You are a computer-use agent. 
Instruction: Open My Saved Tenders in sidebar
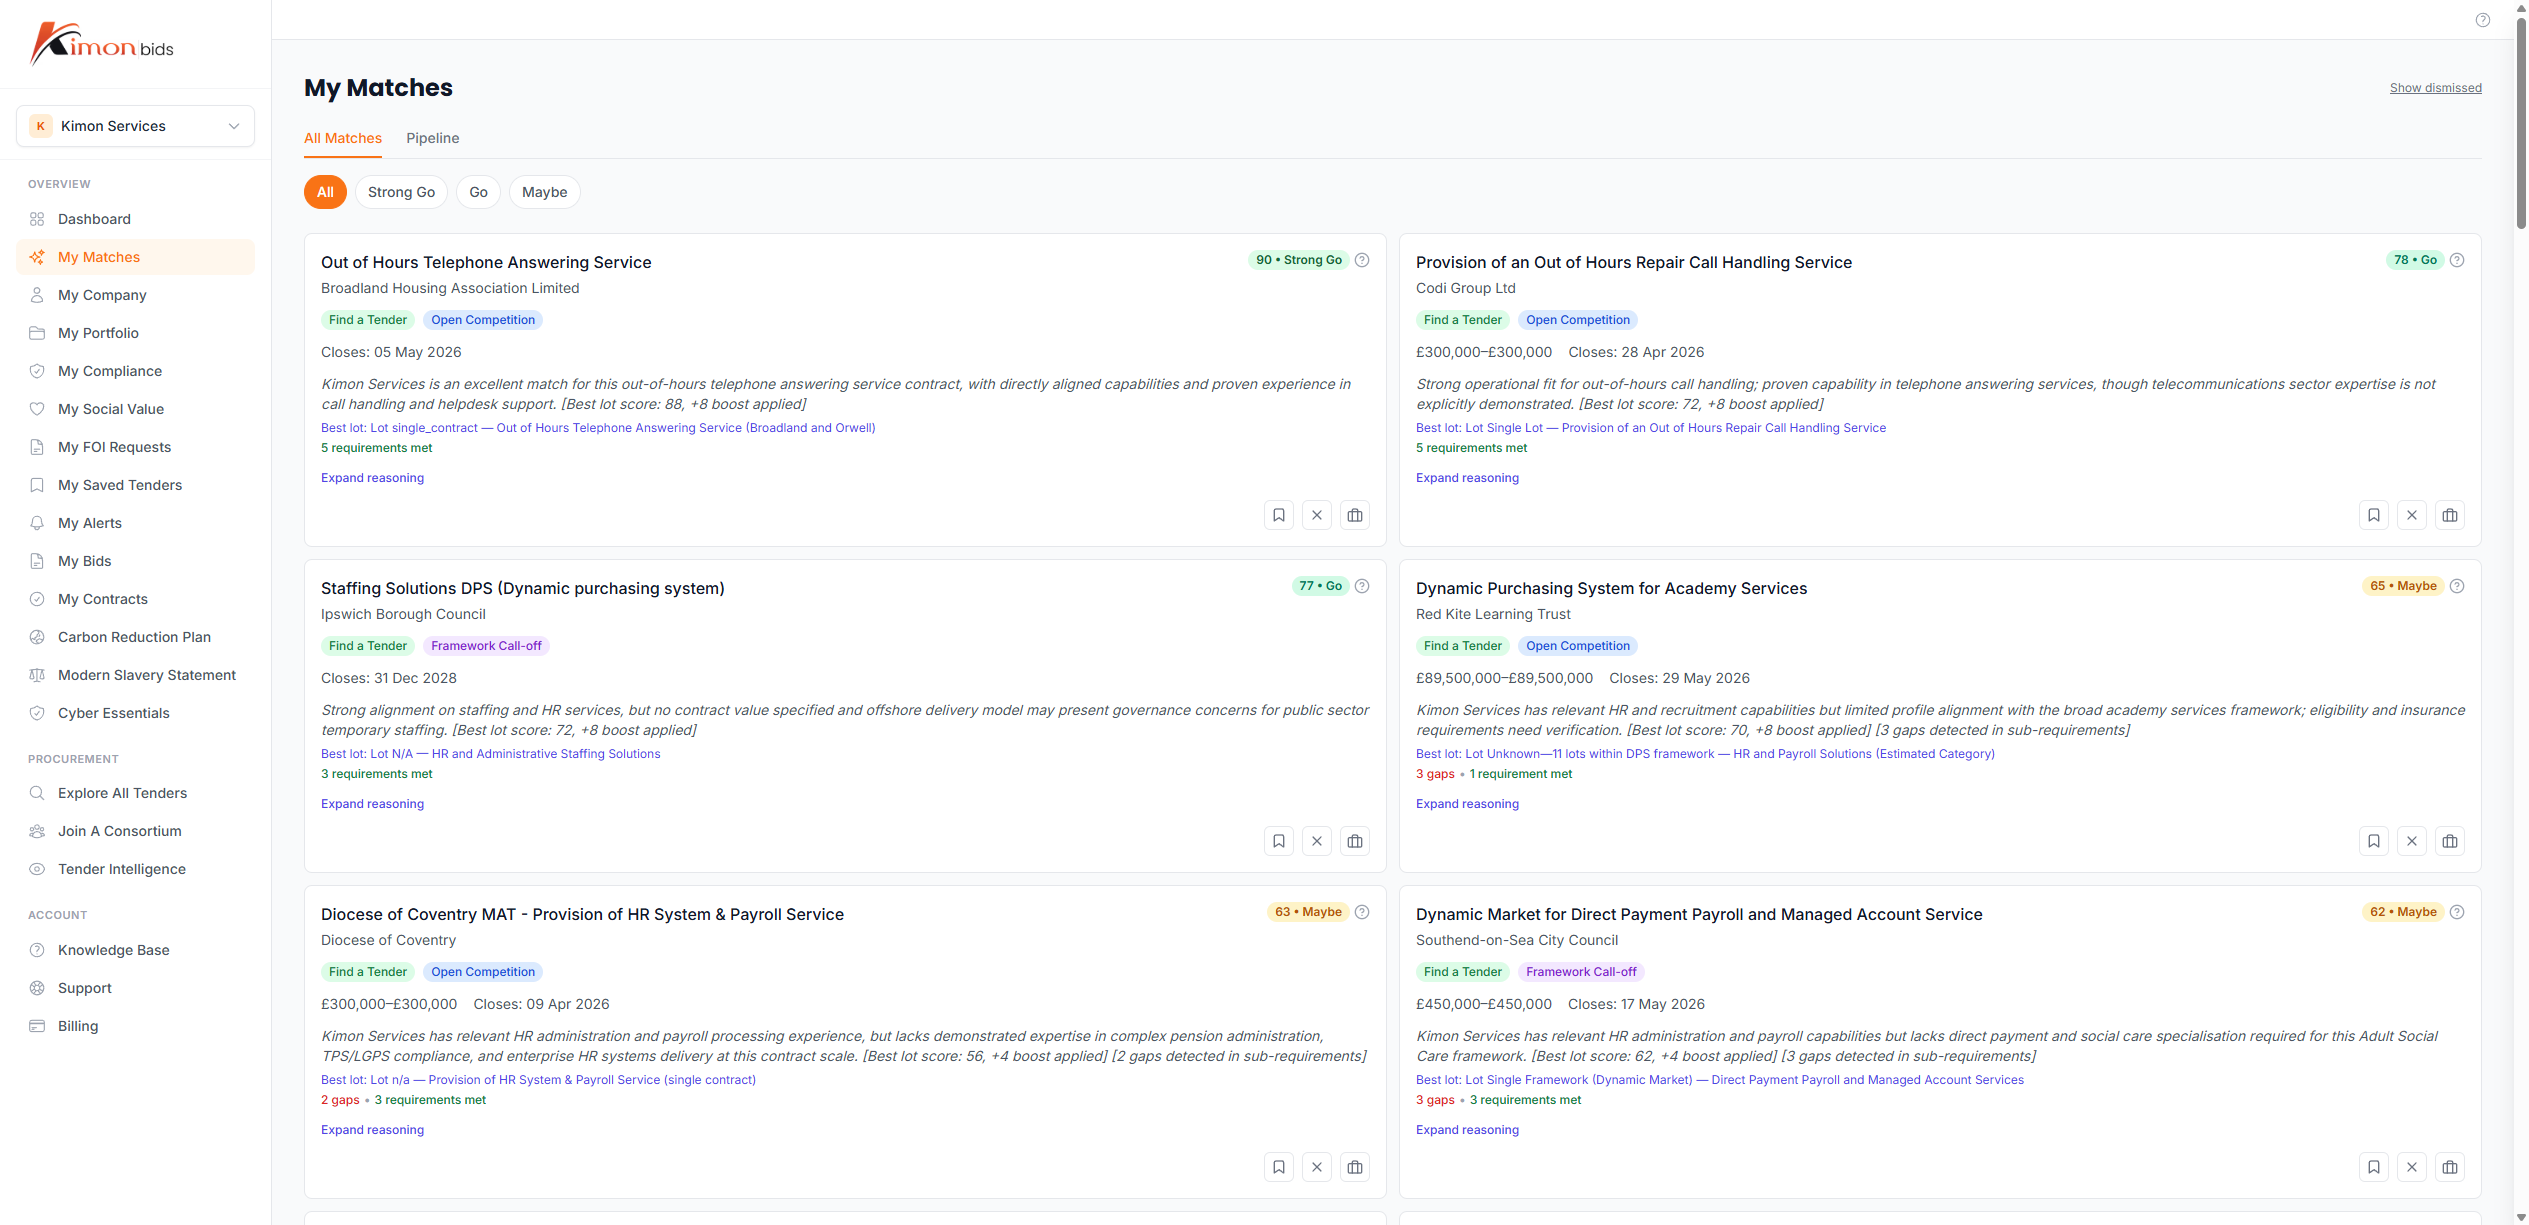(x=135, y=485)
